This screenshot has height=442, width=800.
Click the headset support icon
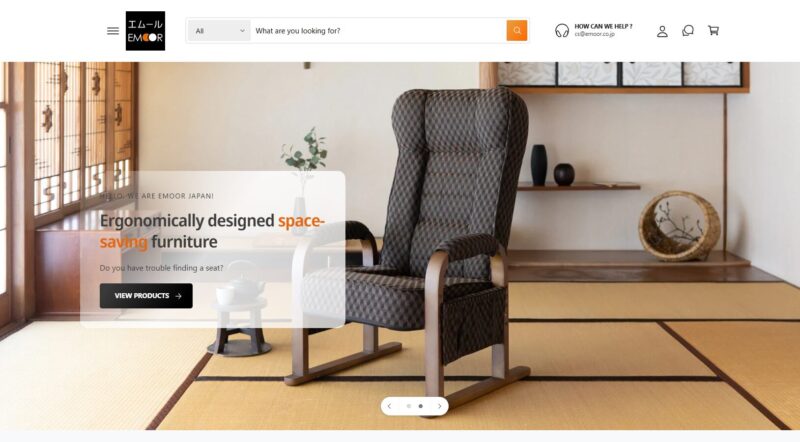pos(562,31)
